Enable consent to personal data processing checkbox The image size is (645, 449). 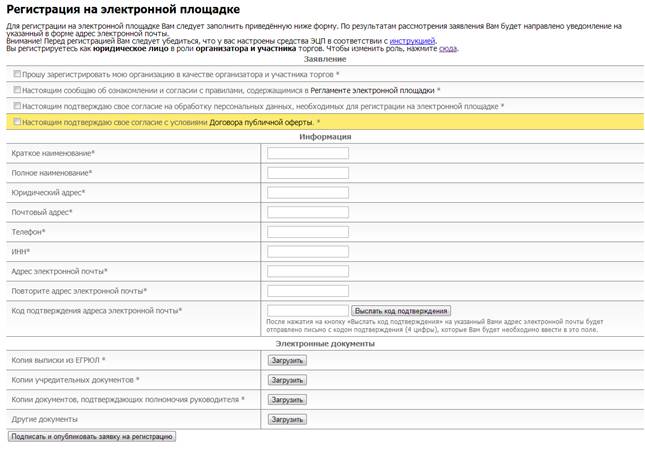click(17, 105)
